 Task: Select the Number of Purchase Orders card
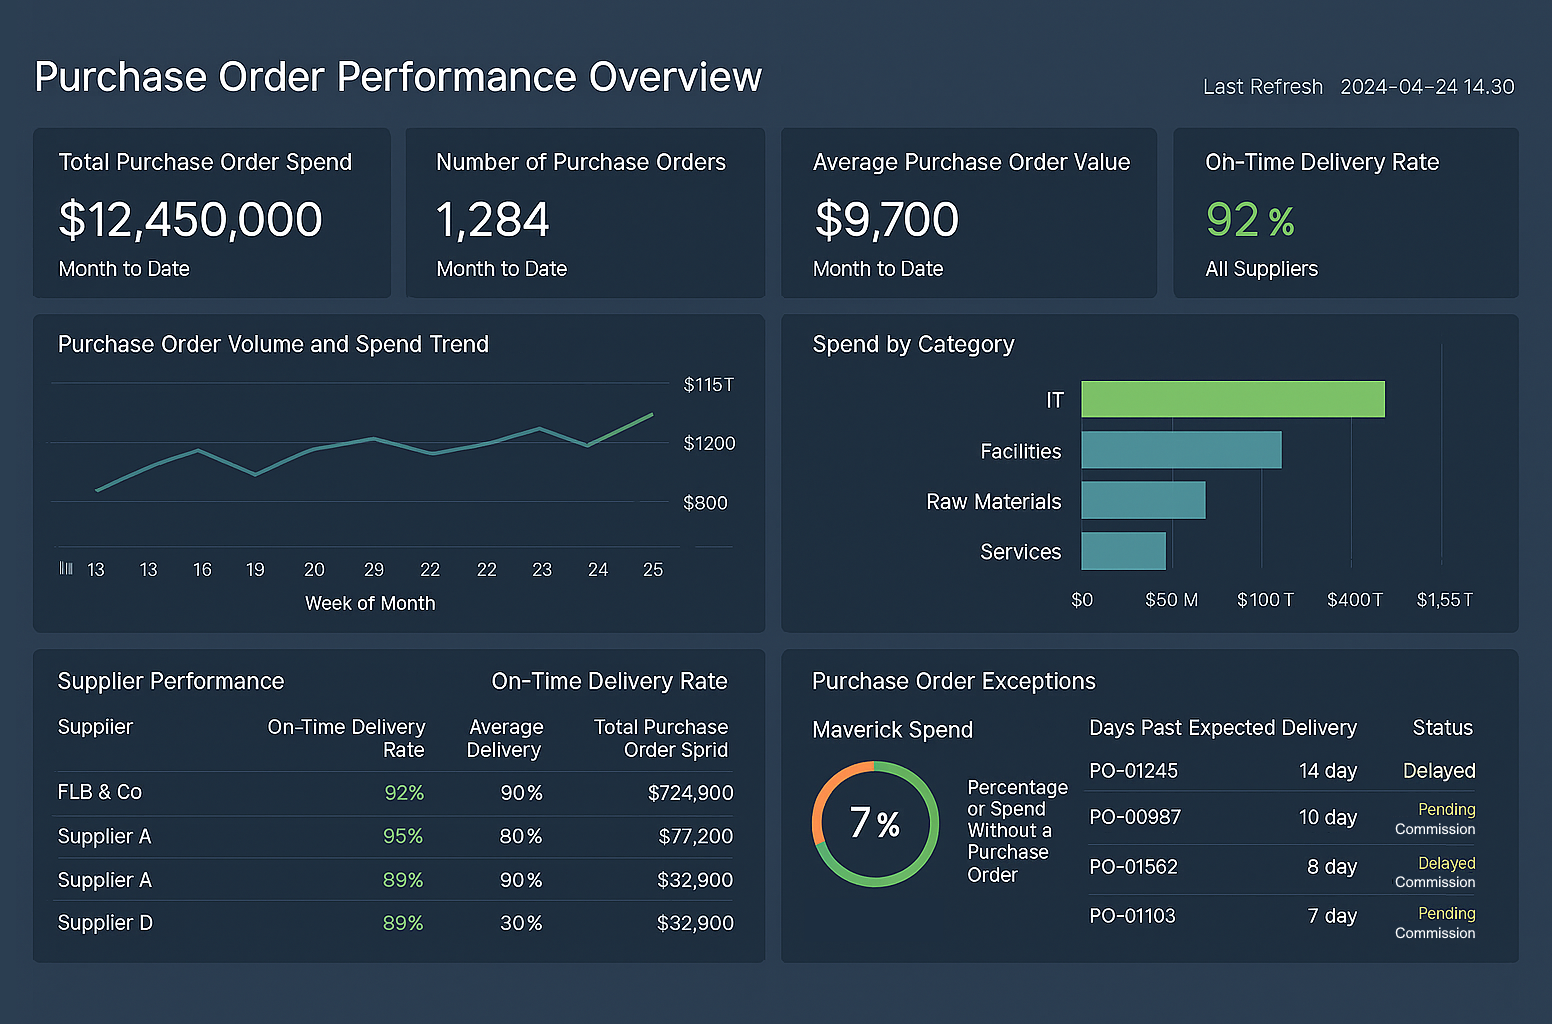pyautogui.click(x=585, y=214)
